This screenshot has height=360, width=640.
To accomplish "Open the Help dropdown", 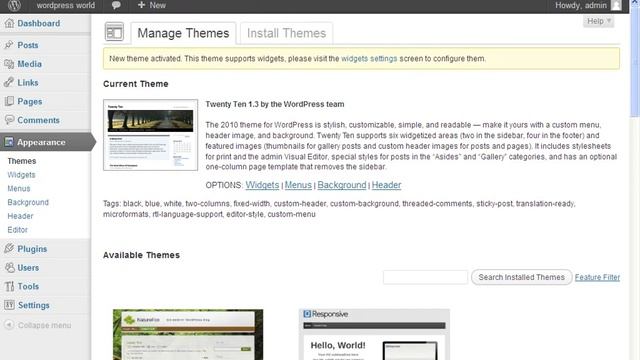I will point(598,21).
